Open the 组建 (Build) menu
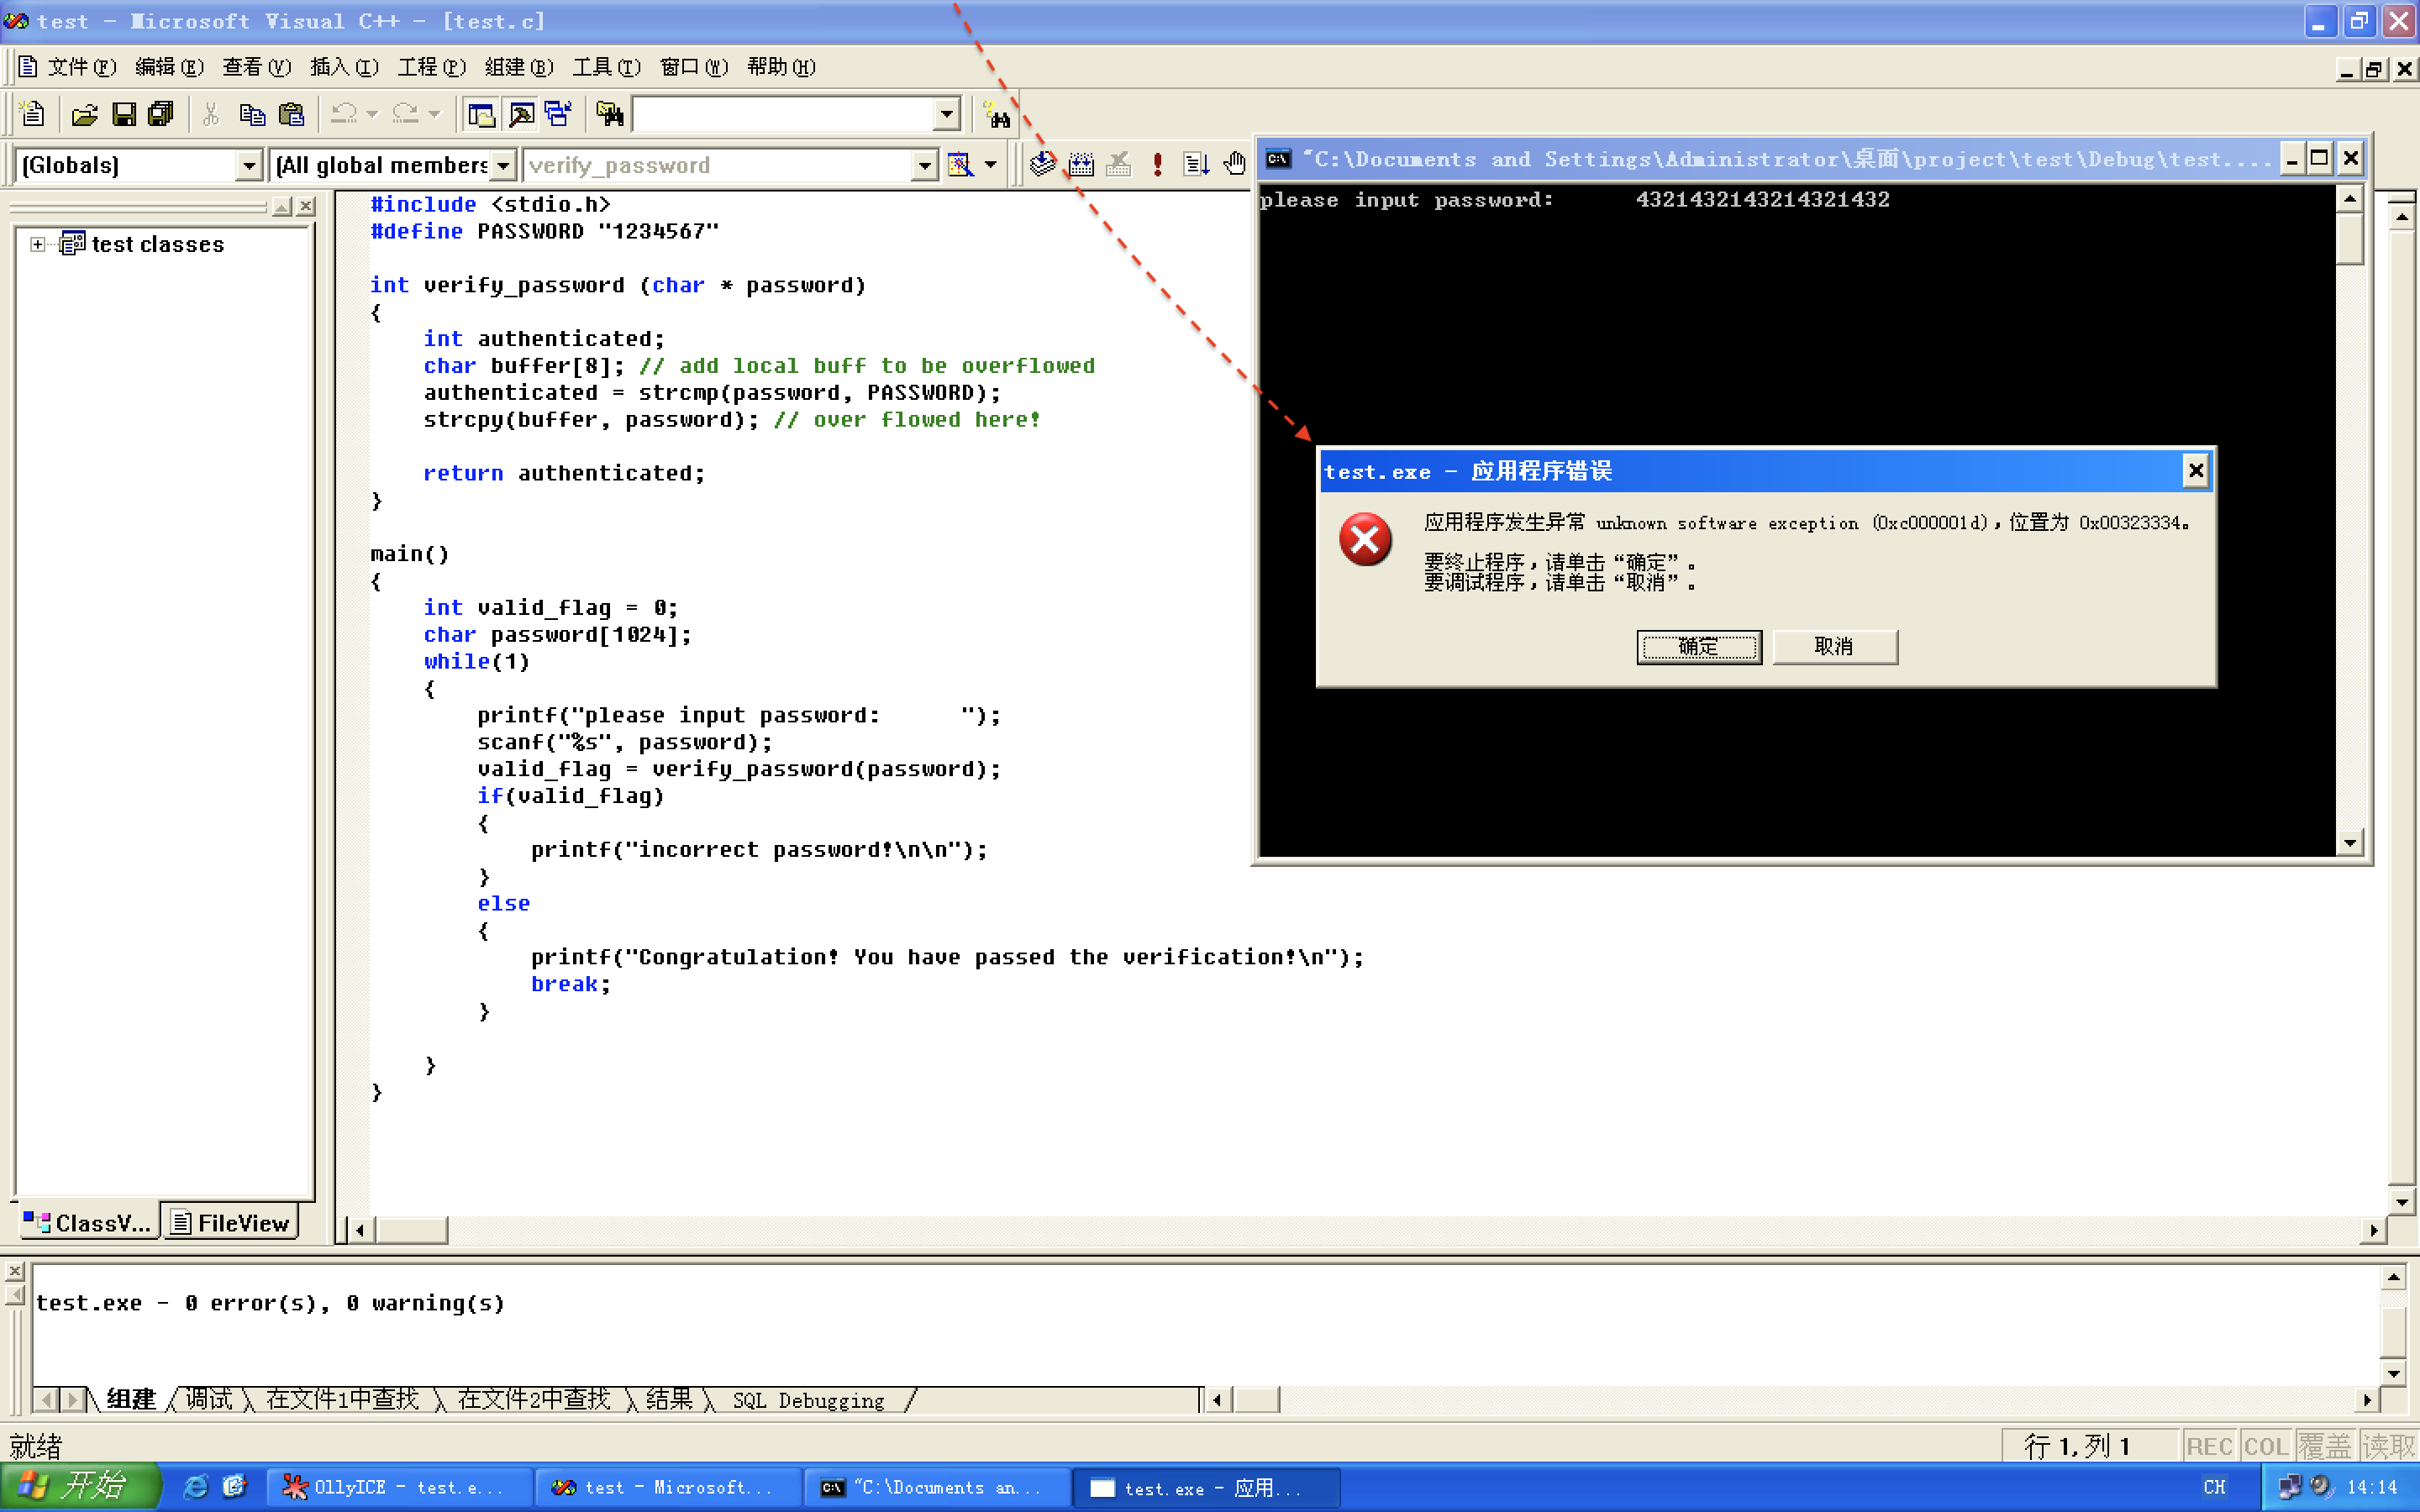 [518, 67]
